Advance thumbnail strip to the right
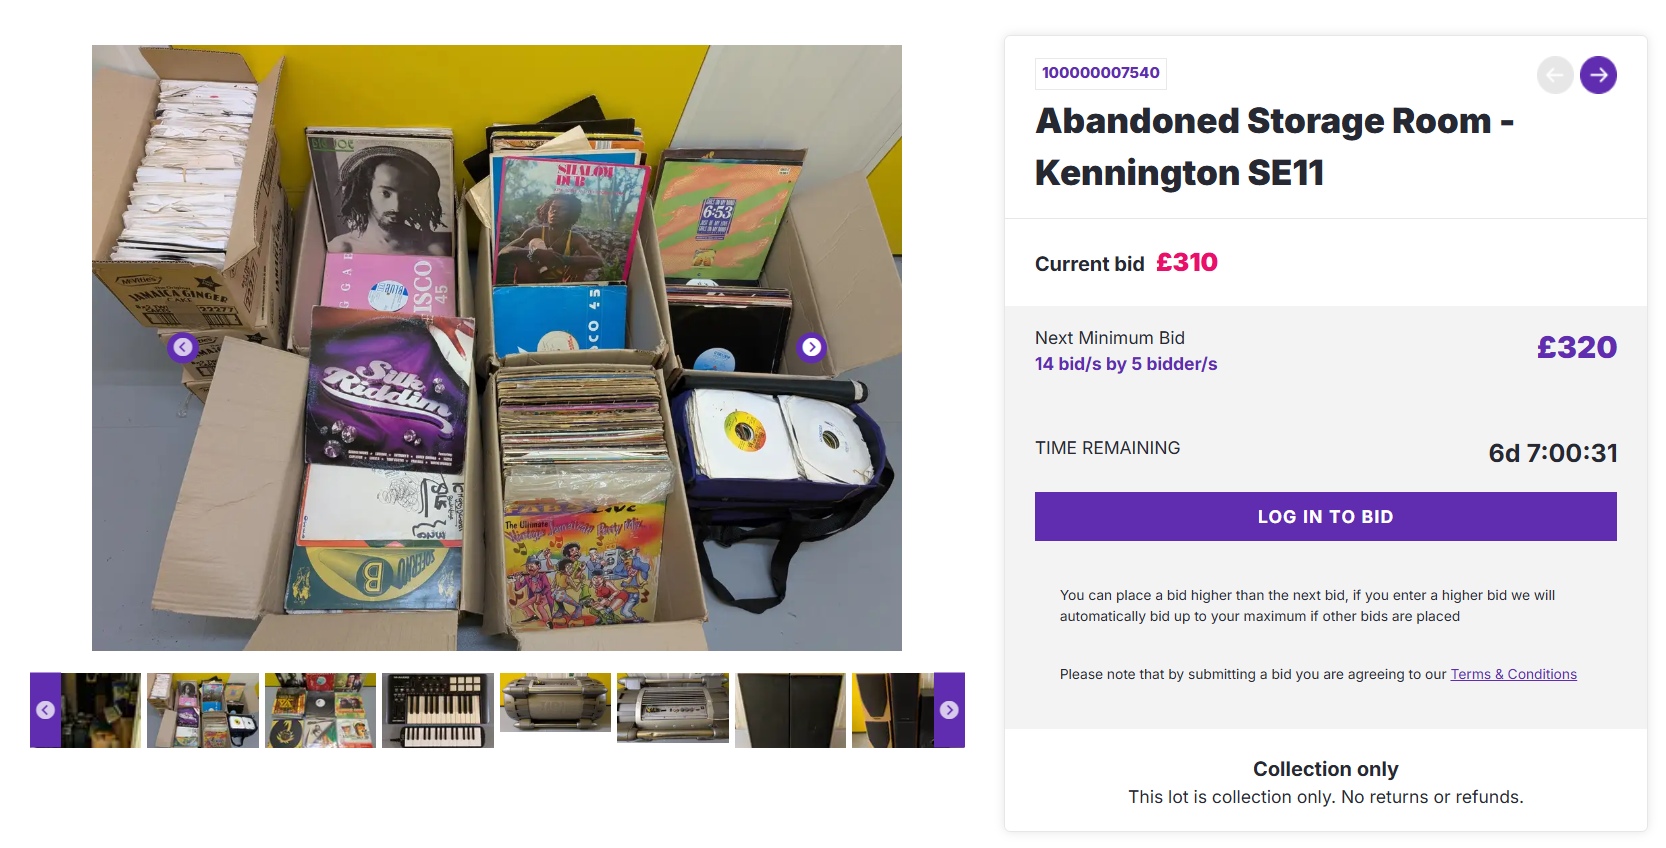 coord(949,710)
